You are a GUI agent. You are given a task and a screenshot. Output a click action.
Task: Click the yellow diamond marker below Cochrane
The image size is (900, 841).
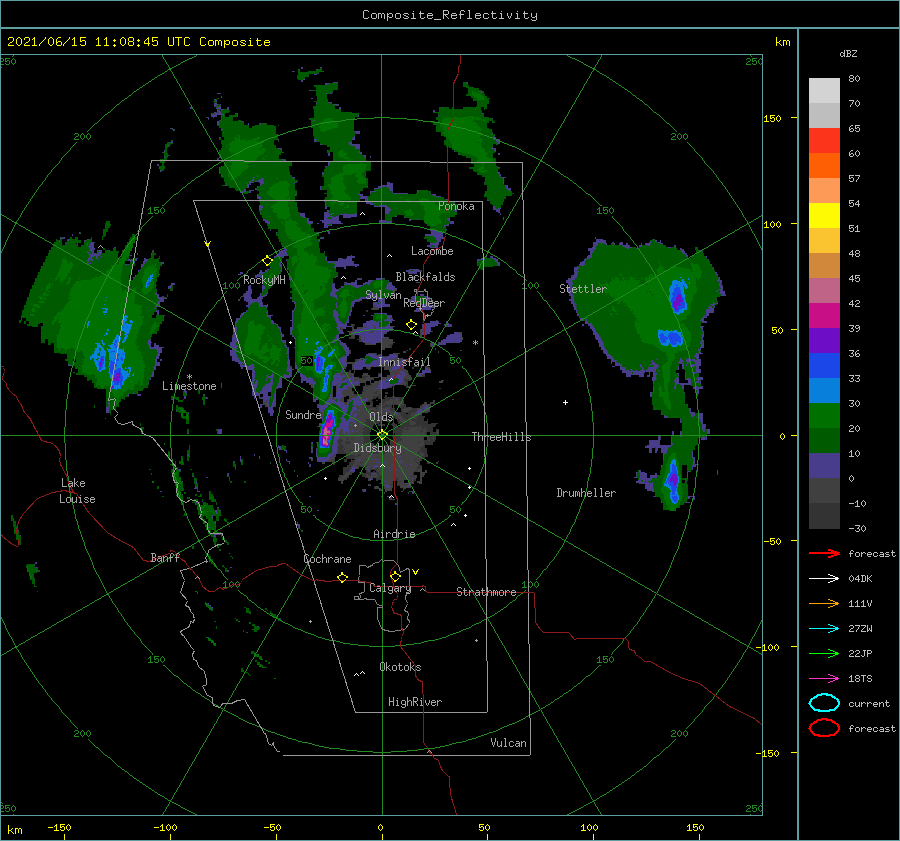[x=343, y=577]
